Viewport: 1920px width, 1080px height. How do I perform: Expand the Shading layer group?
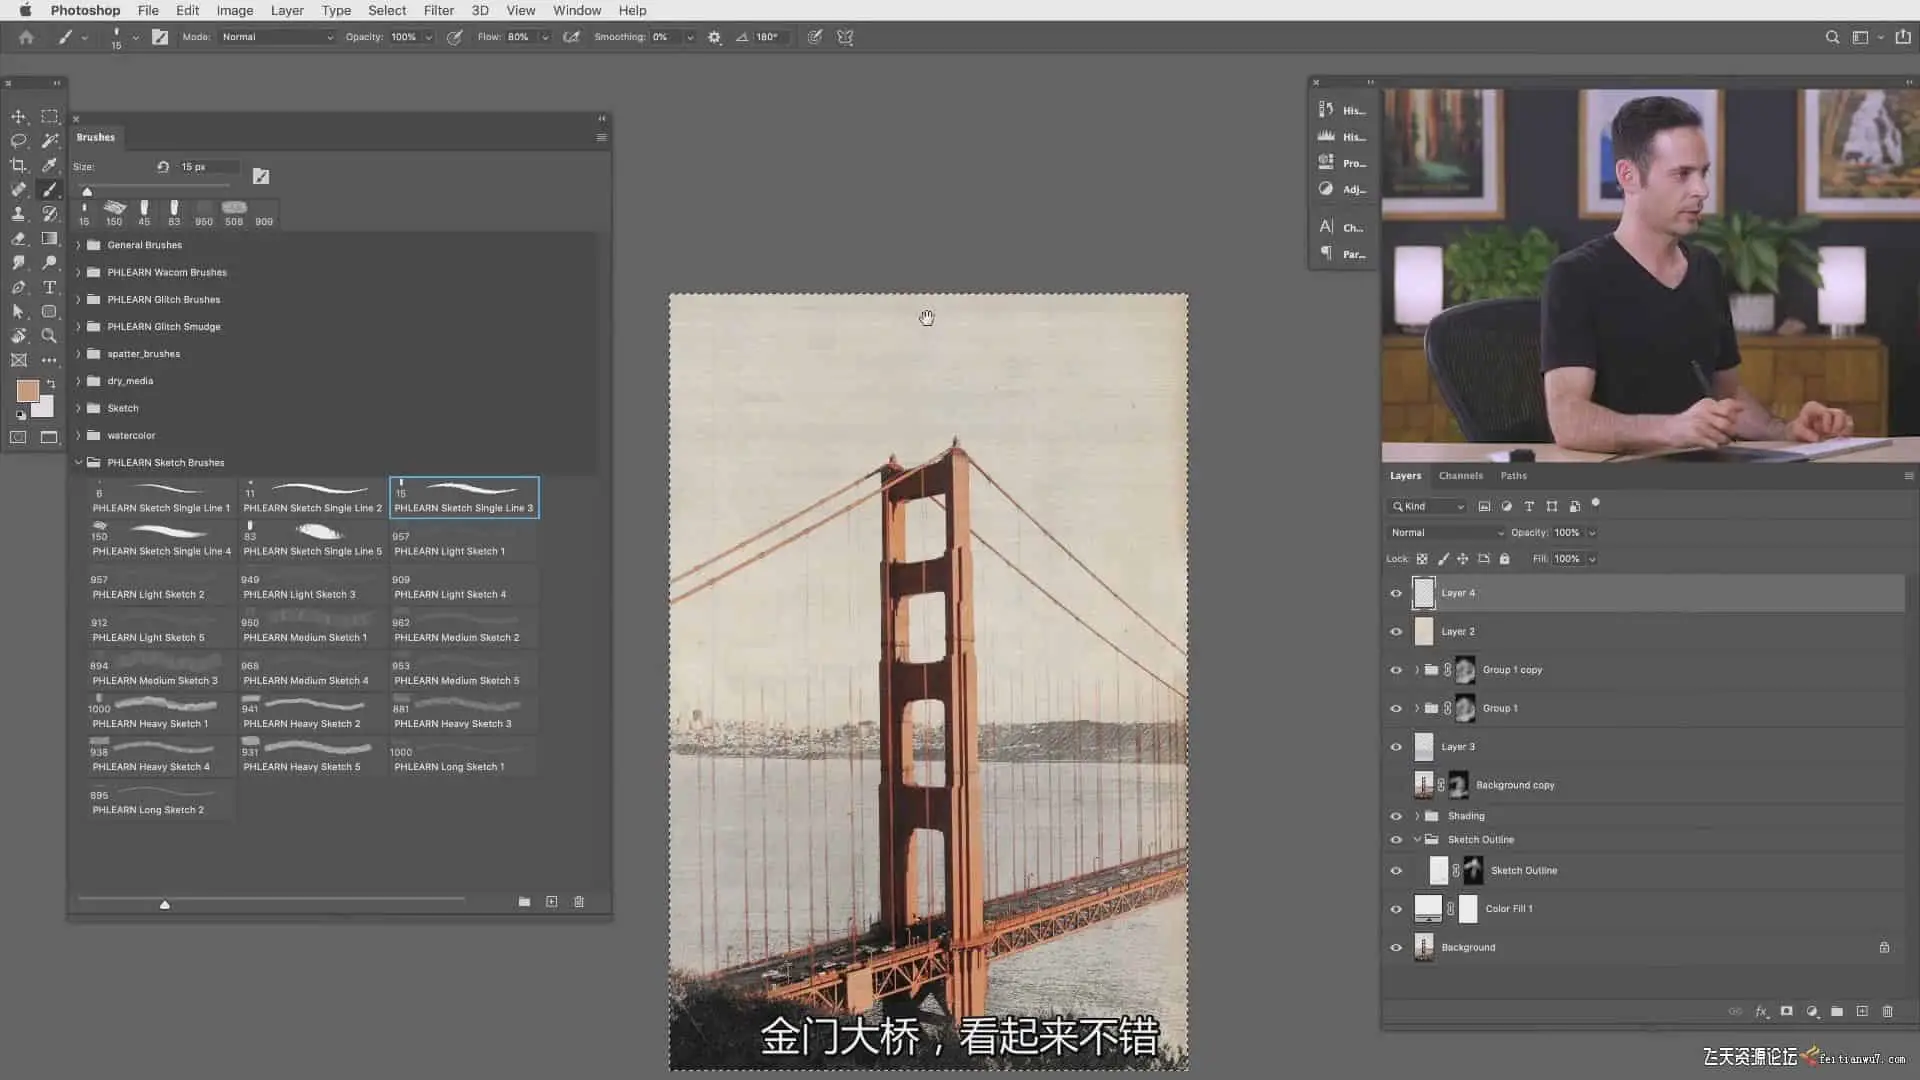1417,816
